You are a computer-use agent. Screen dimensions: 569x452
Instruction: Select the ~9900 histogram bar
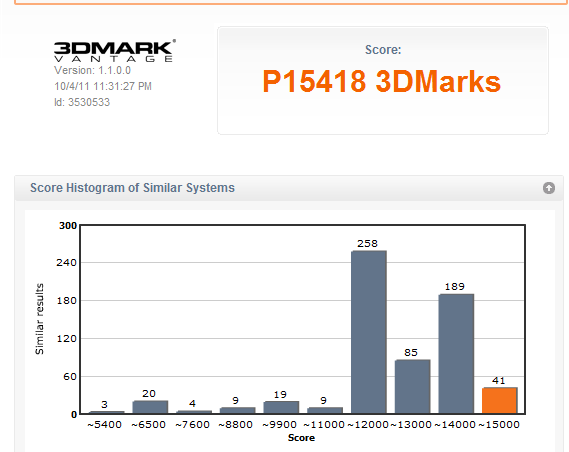(x=281, y=407)
